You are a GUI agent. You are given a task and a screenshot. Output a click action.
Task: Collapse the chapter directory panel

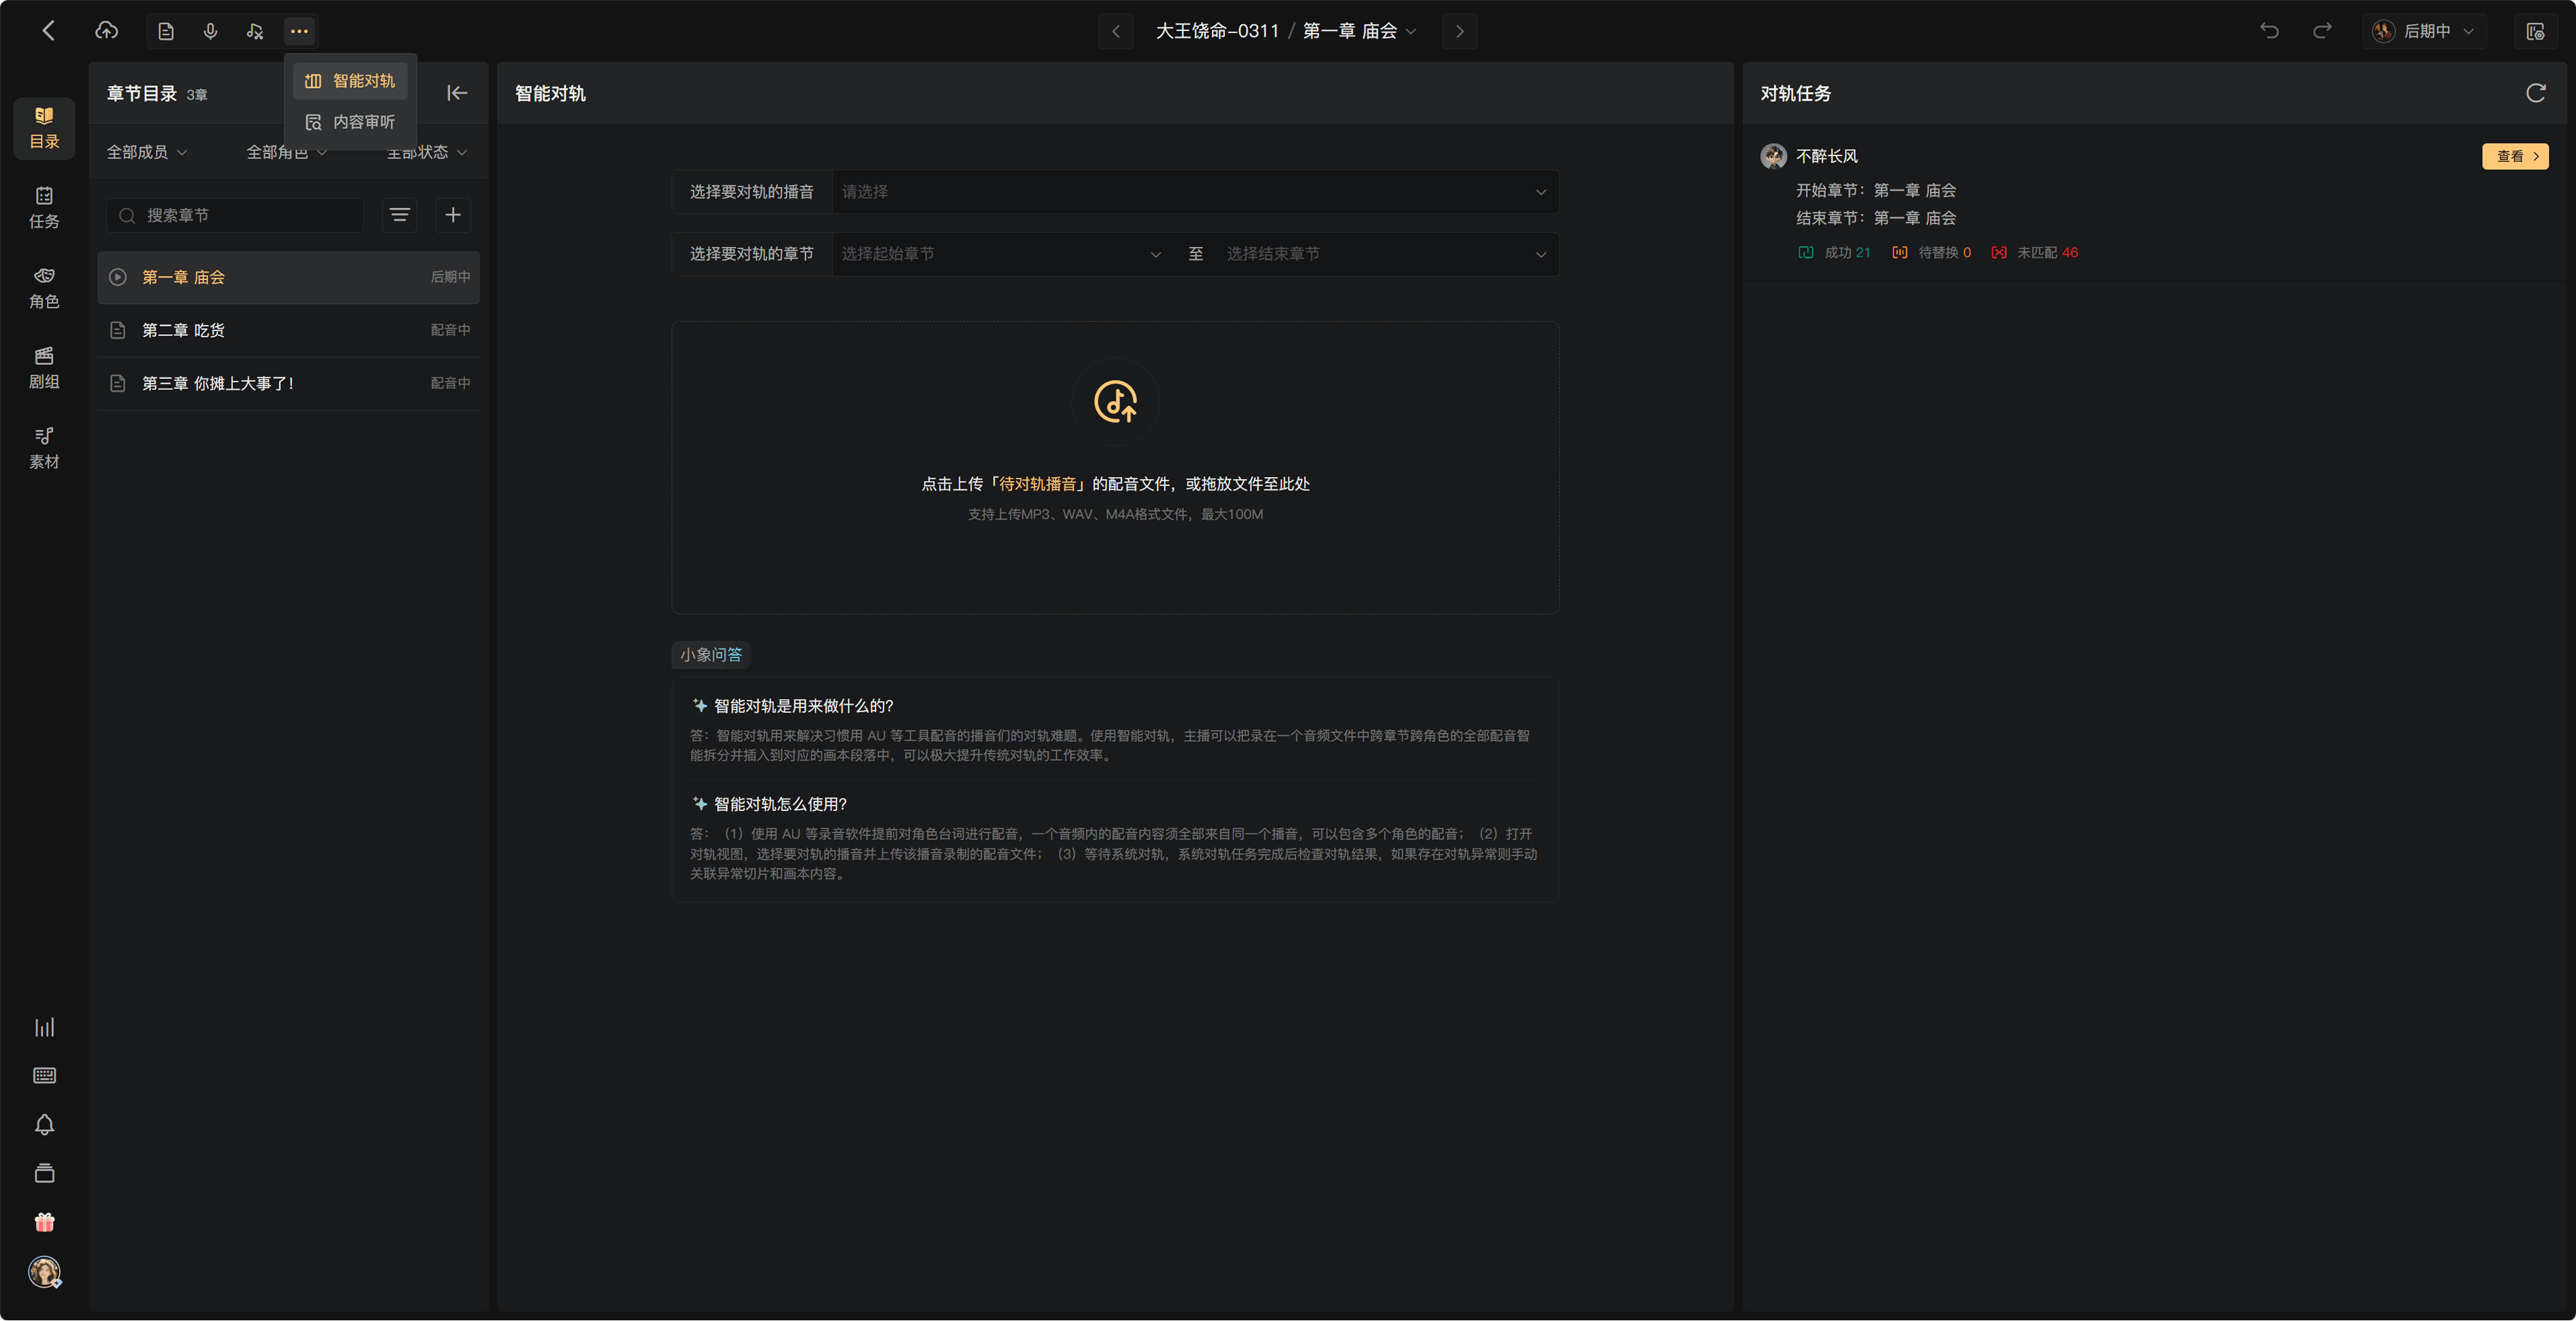457,93
